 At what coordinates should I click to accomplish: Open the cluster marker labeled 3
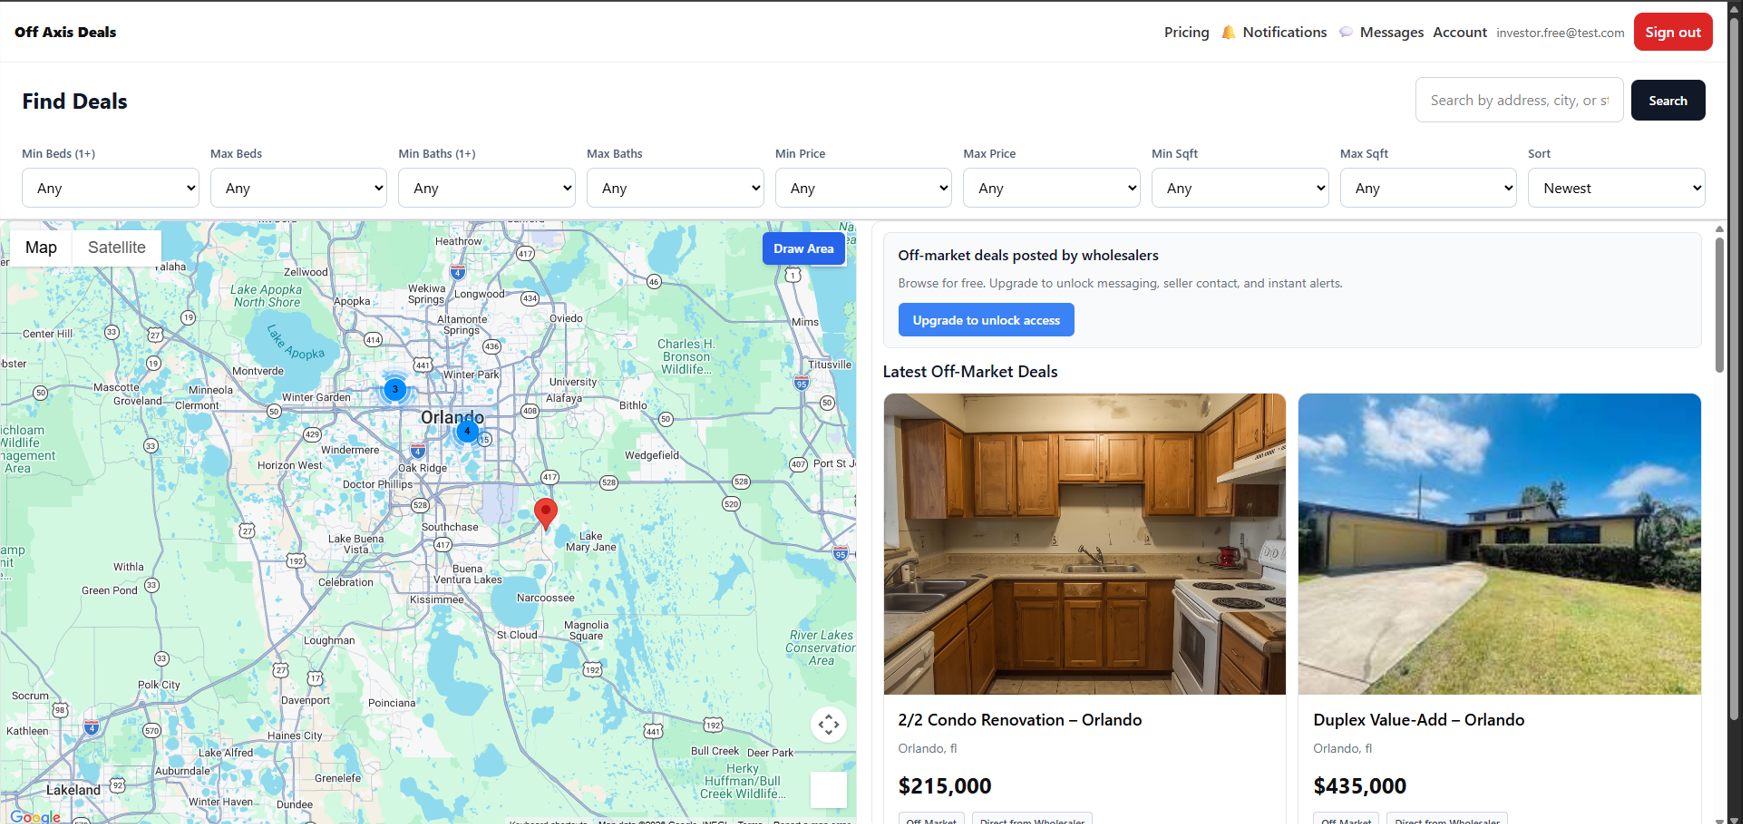pos(395,389)
